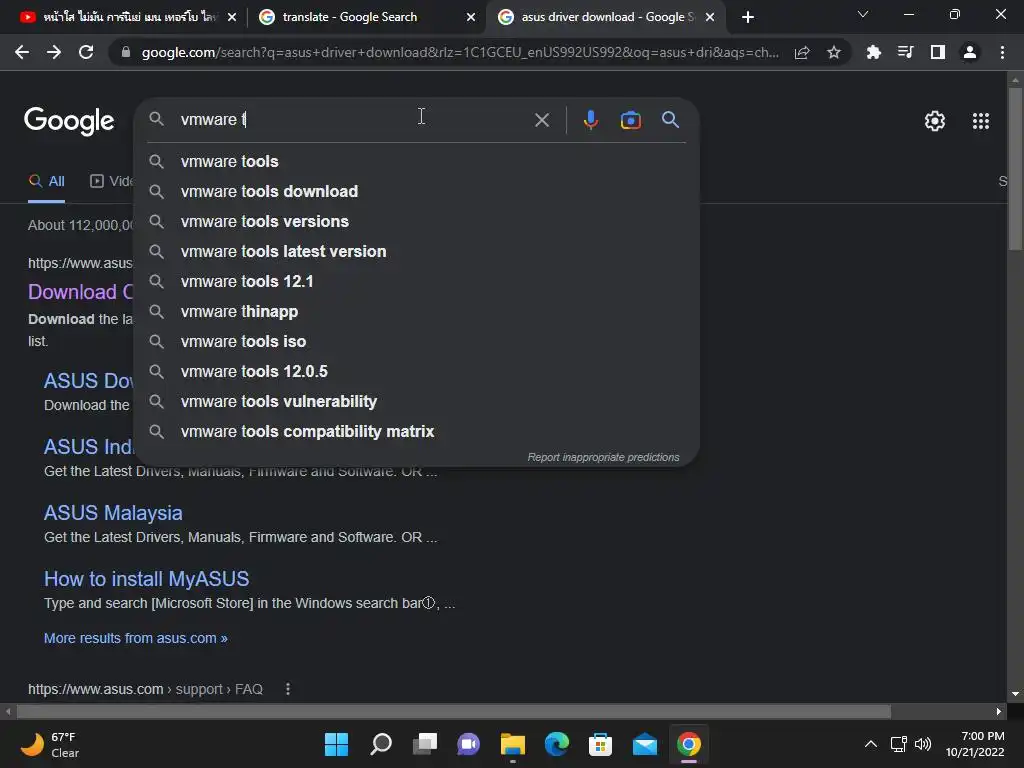The width and height of the screenshot is (1024, 768).
Task: Search by image with camera icon
Action: pos(631,120)
